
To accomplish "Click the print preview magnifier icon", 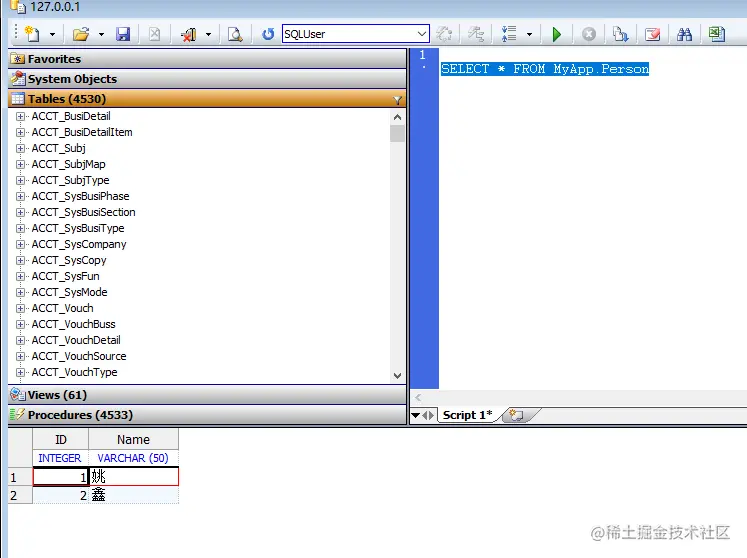I will pos(235,34).
